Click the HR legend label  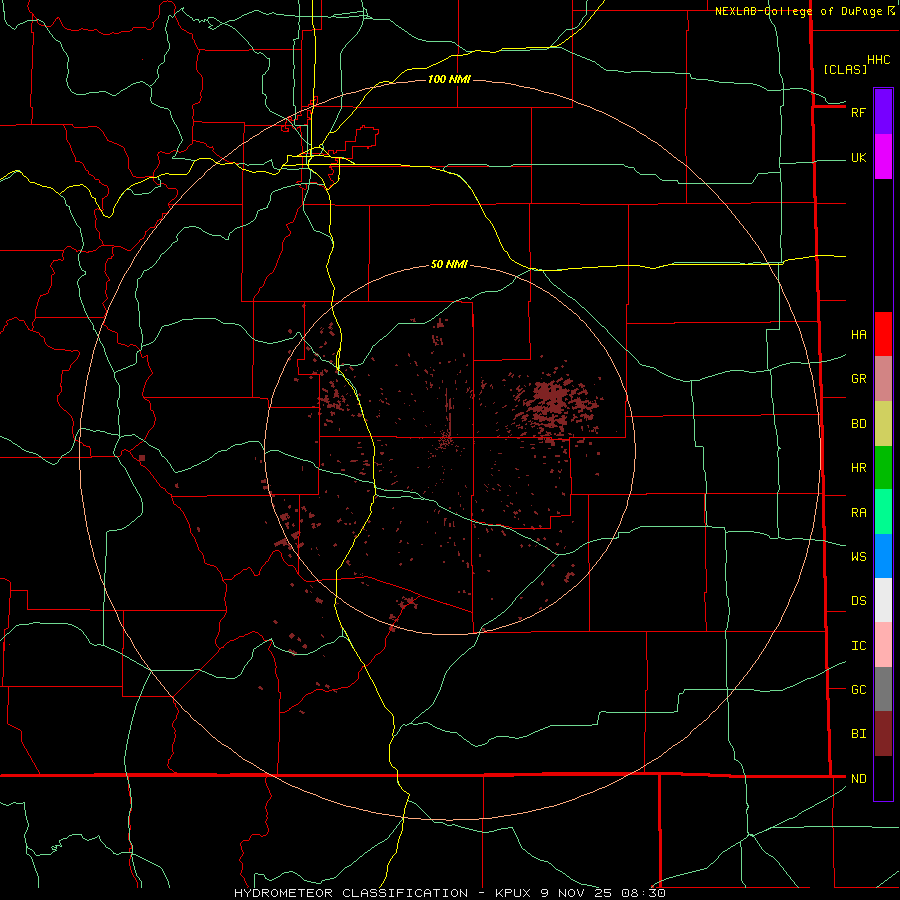pos(858,468)
